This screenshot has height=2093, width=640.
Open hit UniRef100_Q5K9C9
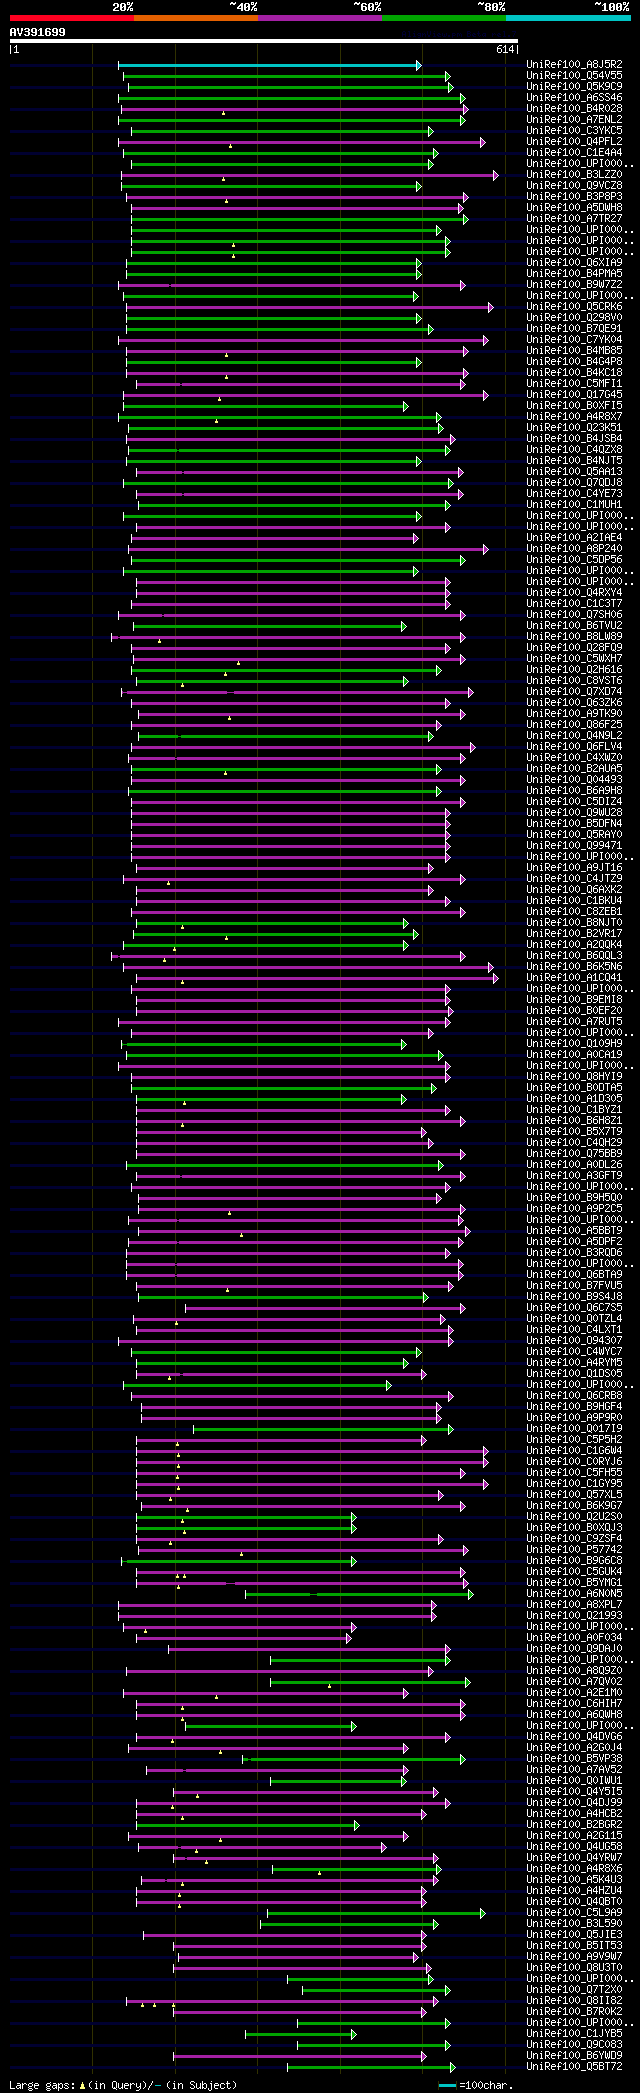point(574,87)
